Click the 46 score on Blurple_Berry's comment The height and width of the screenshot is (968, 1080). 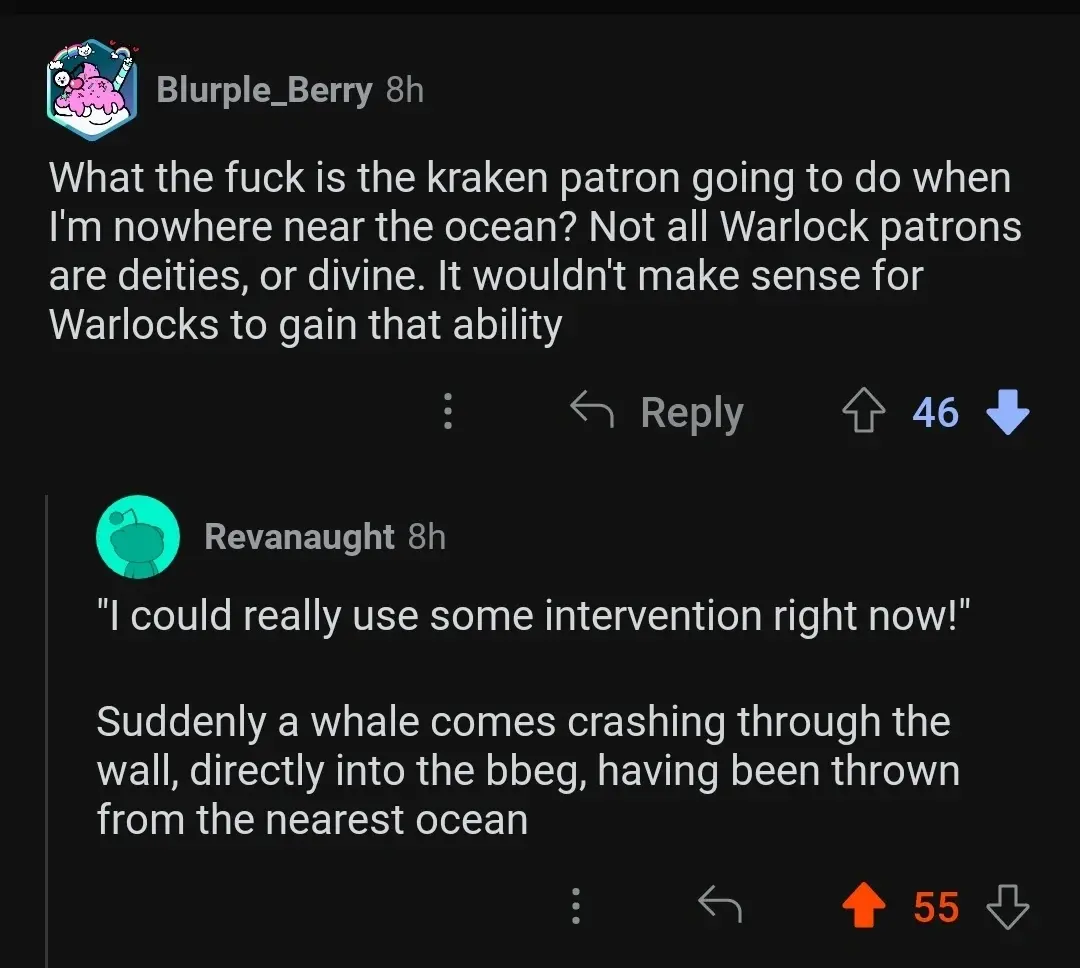[x=935, y=411]
